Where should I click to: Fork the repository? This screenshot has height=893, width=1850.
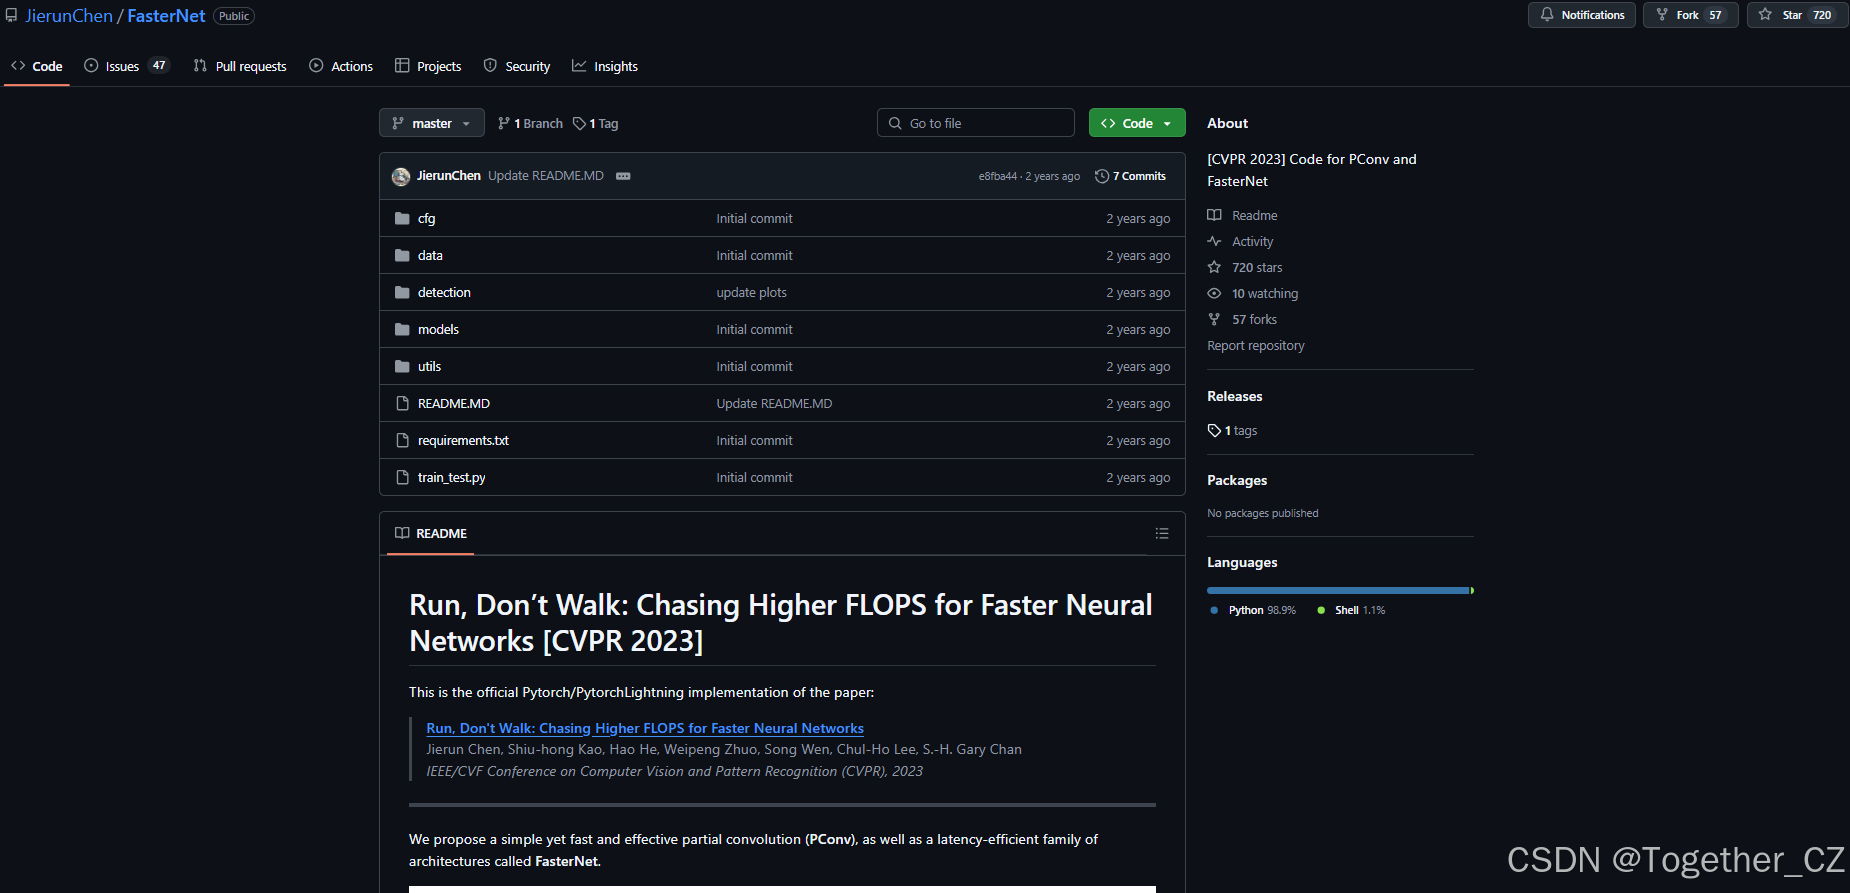1690,15
